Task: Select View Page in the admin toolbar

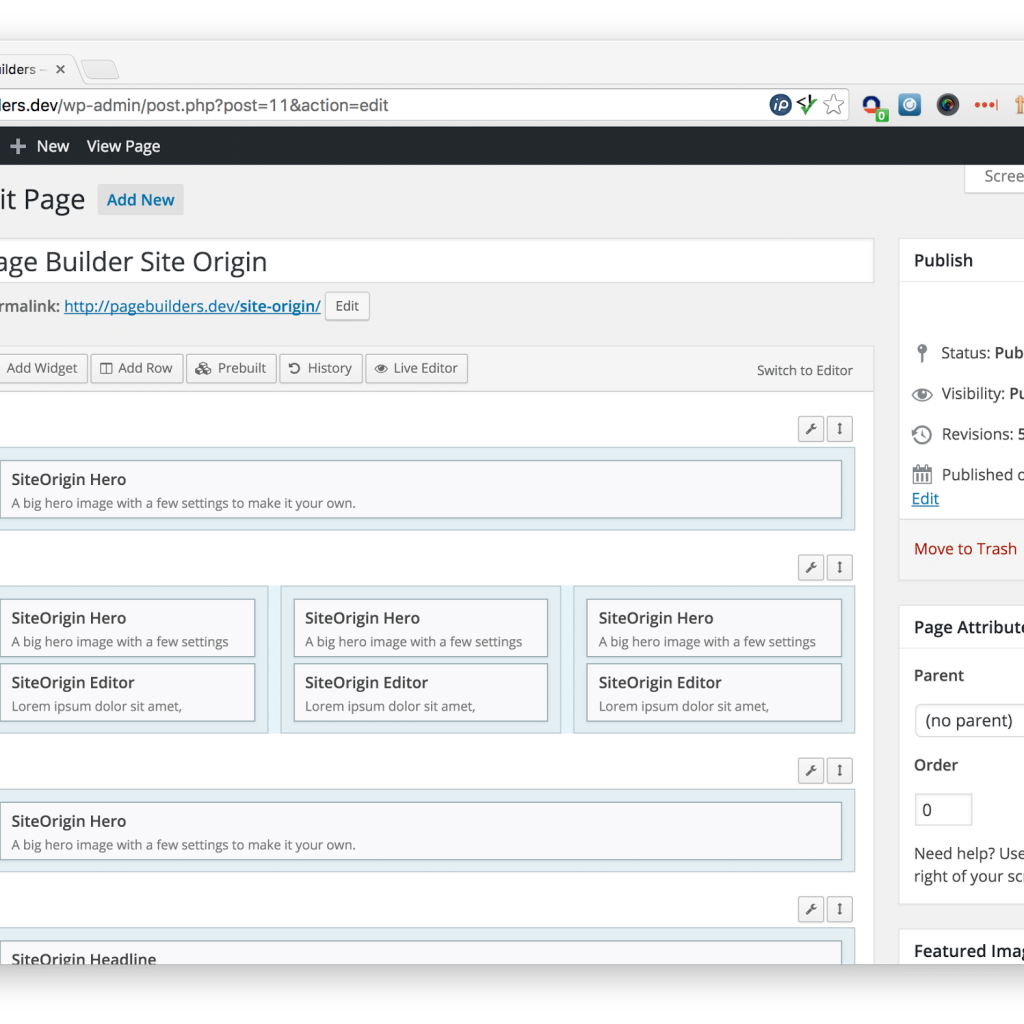Action: coord(122,146)
